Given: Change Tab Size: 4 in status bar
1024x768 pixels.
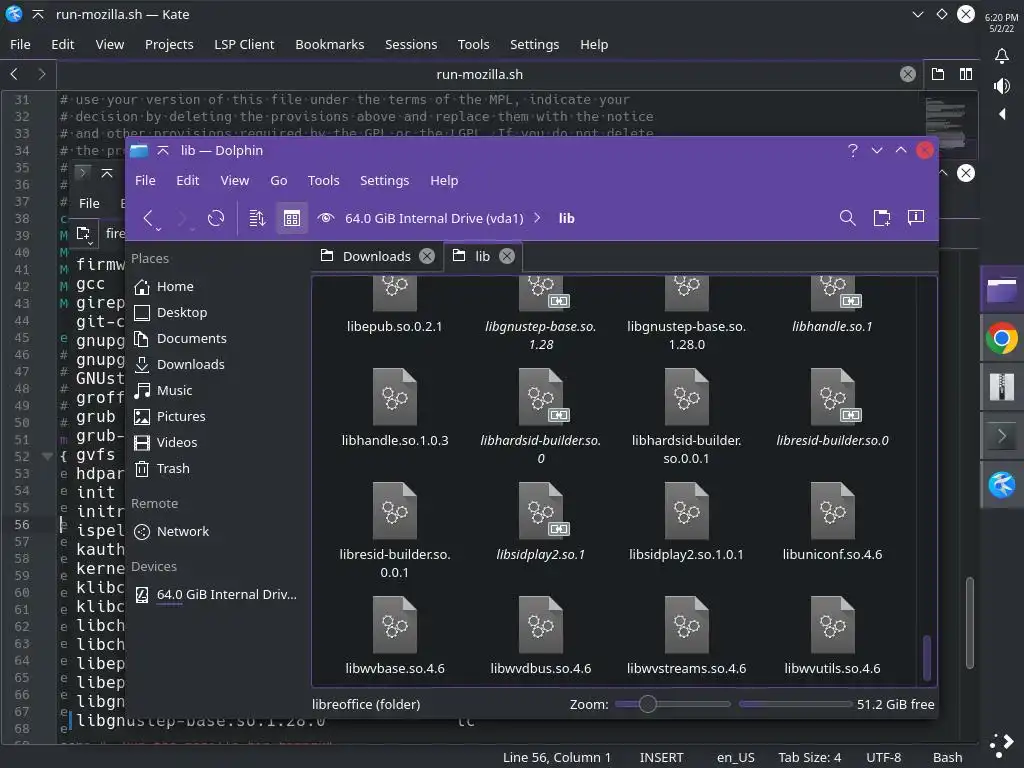Looking at the screenshot, I should 809,758.
